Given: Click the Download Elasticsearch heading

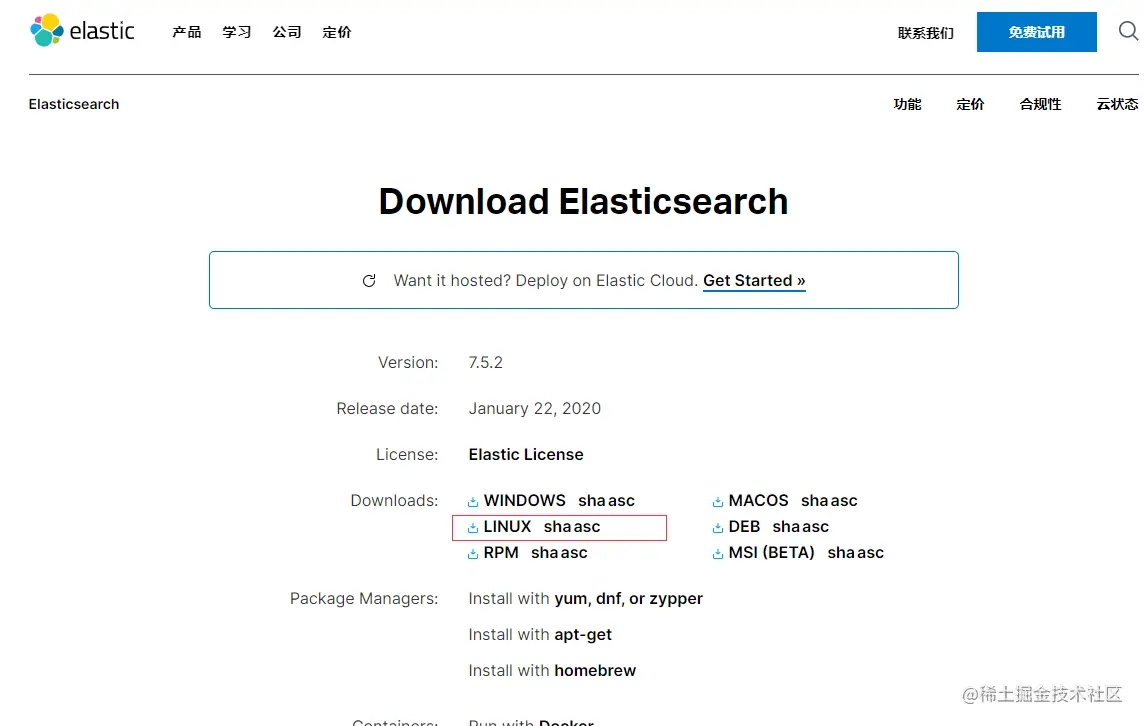Looking at the screenshot, I should tap(584, 201).
